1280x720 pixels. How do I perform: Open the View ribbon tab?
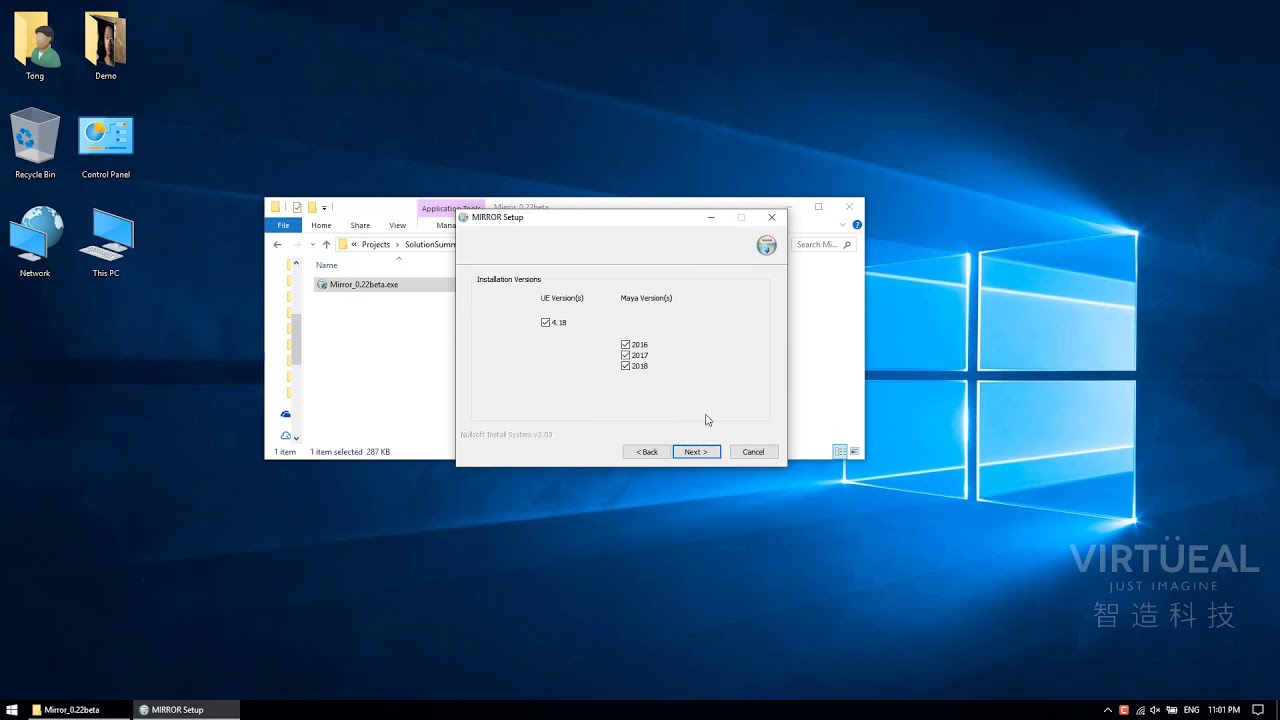tap(398, 225)
